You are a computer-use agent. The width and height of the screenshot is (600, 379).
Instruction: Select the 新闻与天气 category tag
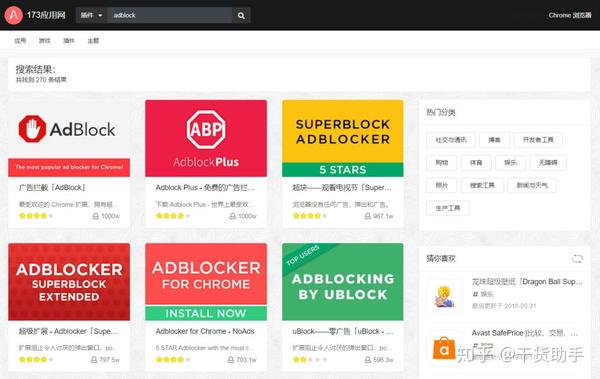point(532,185)
